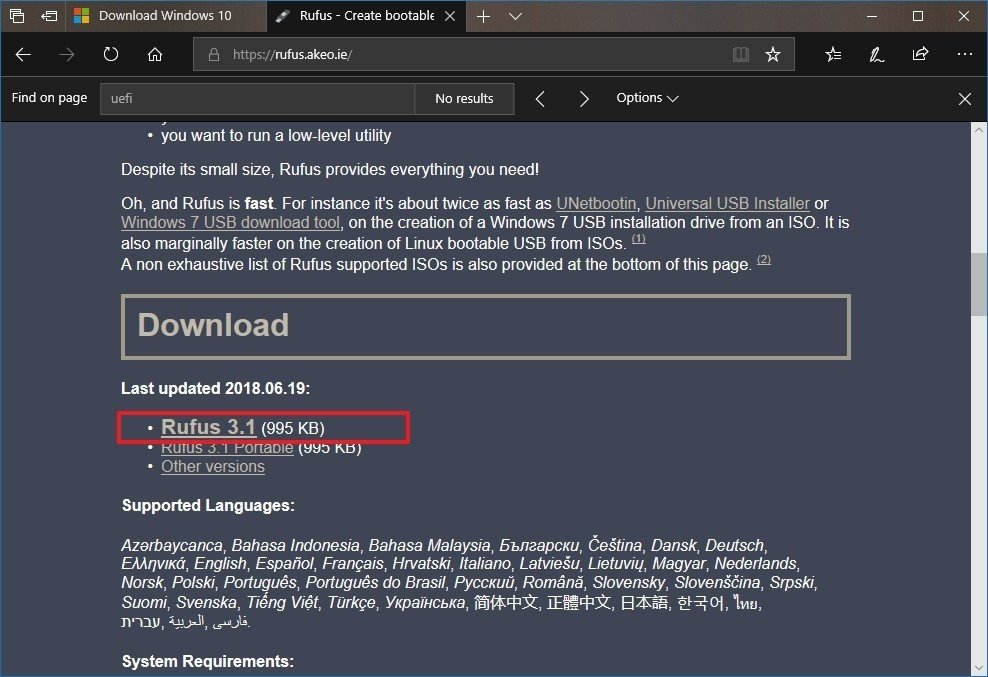Open Settings and more menu

[964, 54]
